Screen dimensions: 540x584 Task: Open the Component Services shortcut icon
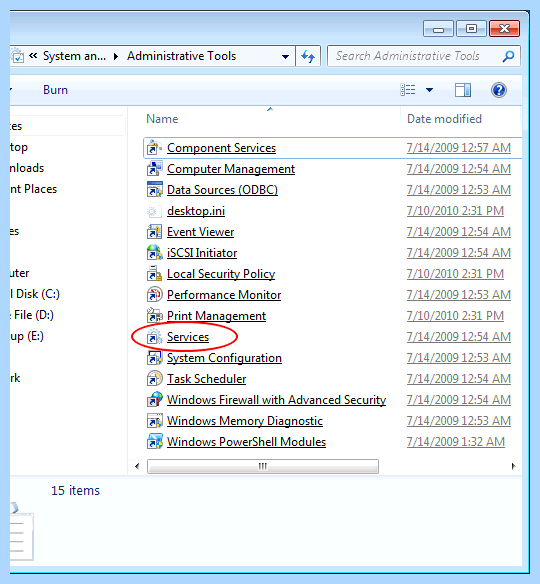[154, 148]
